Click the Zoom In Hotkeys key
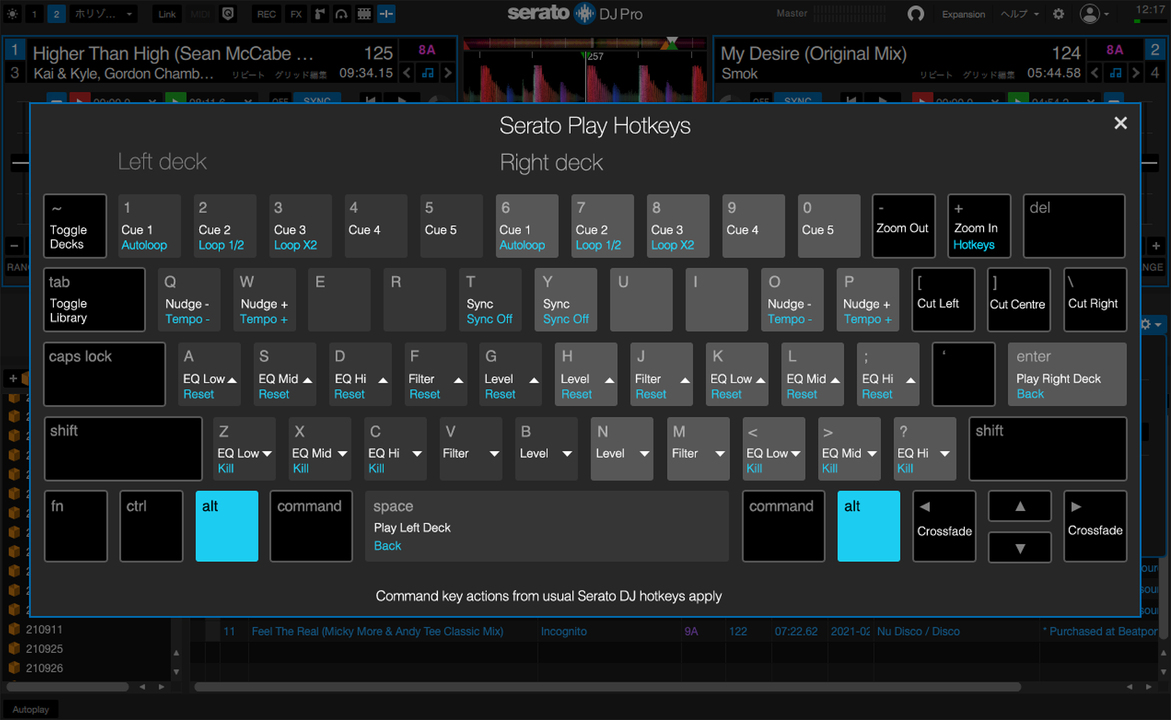 tap(979, 226)
